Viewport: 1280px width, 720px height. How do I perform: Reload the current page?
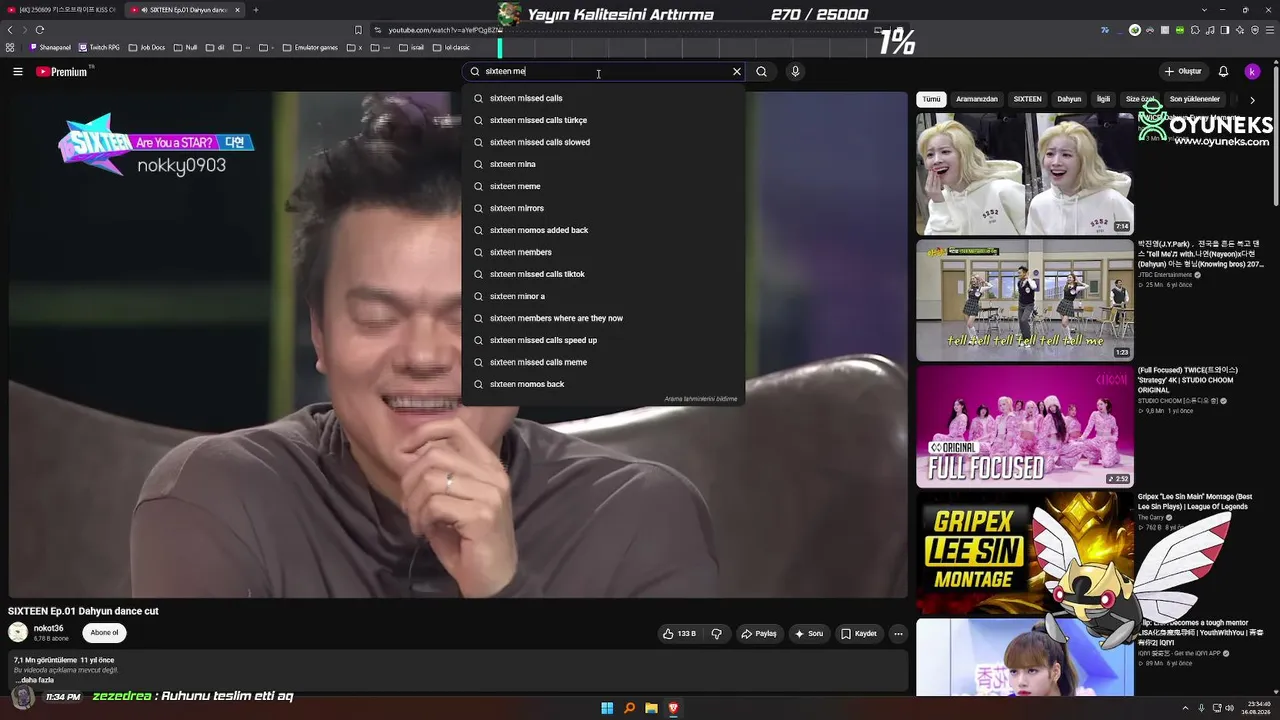40,30
